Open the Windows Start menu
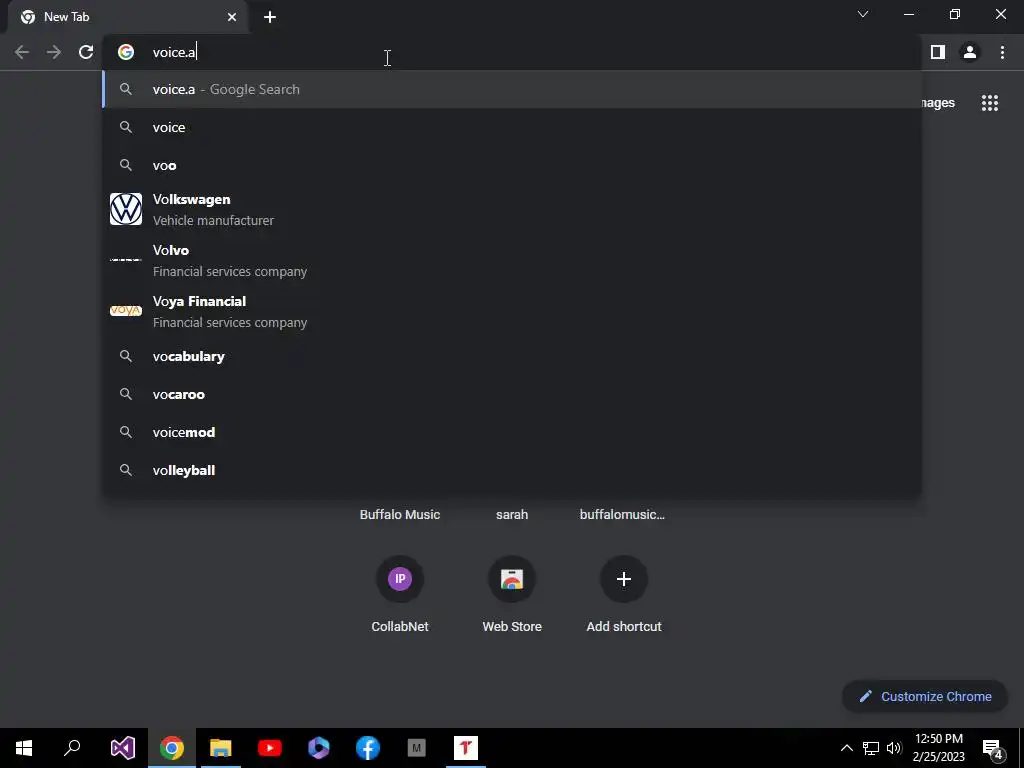1024x768 pixels. tap(24, 748)
